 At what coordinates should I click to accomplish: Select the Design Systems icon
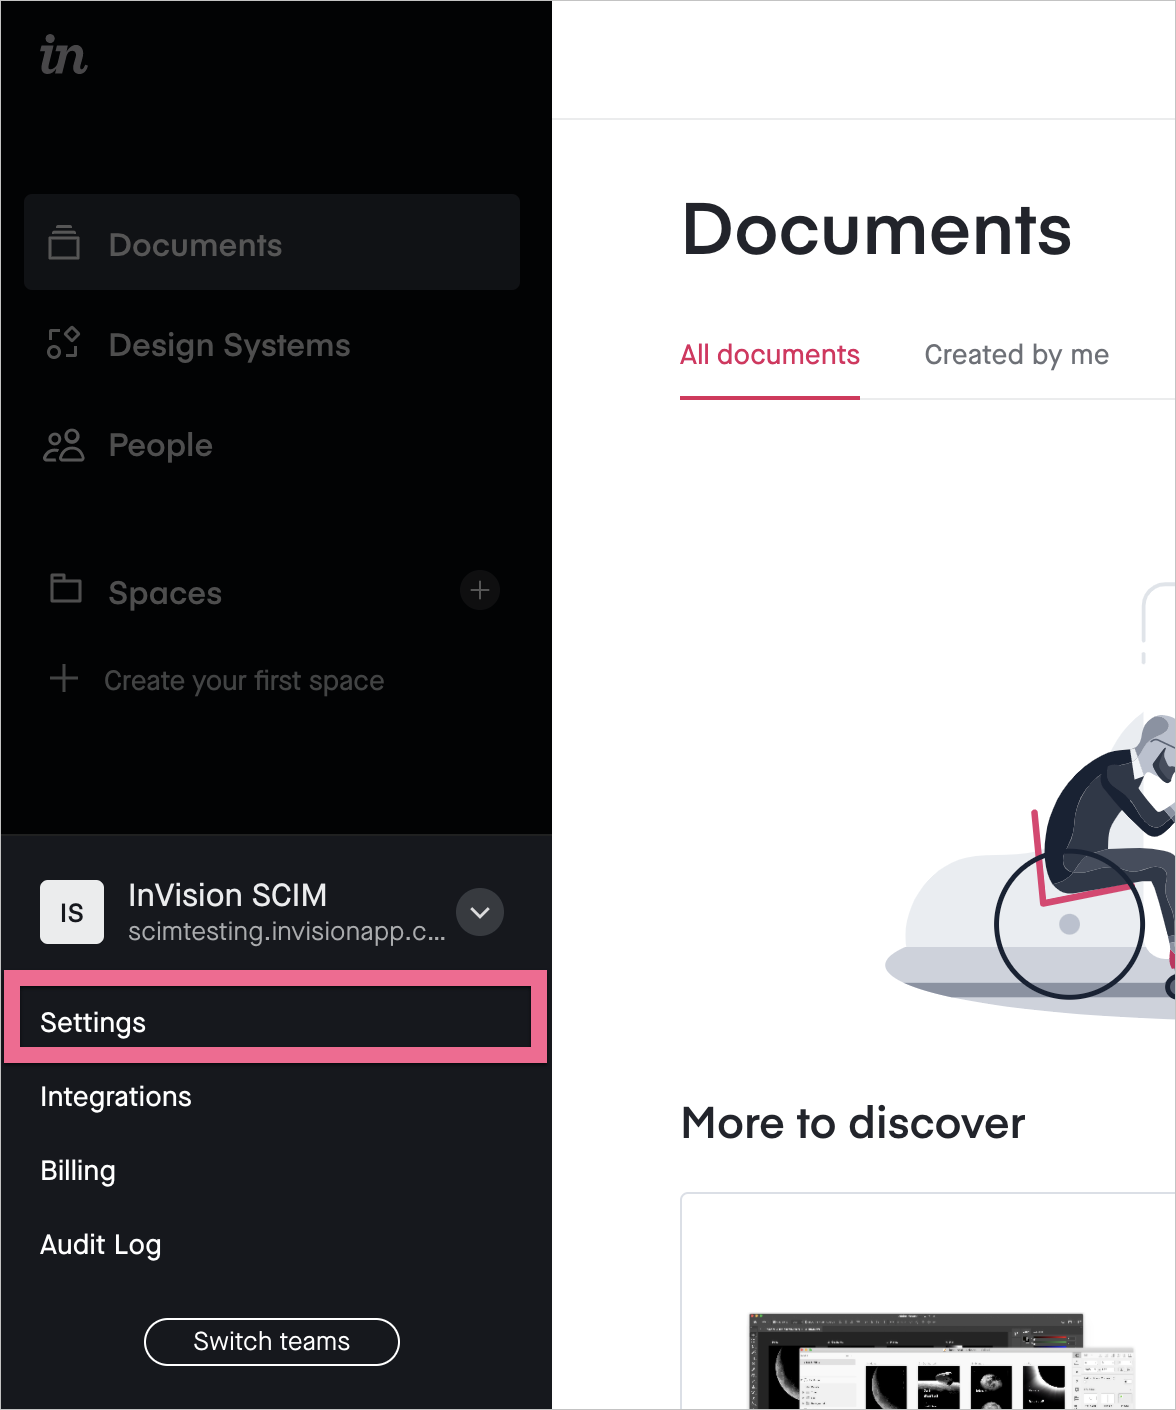pyautogui.click(x=63, y=344)
